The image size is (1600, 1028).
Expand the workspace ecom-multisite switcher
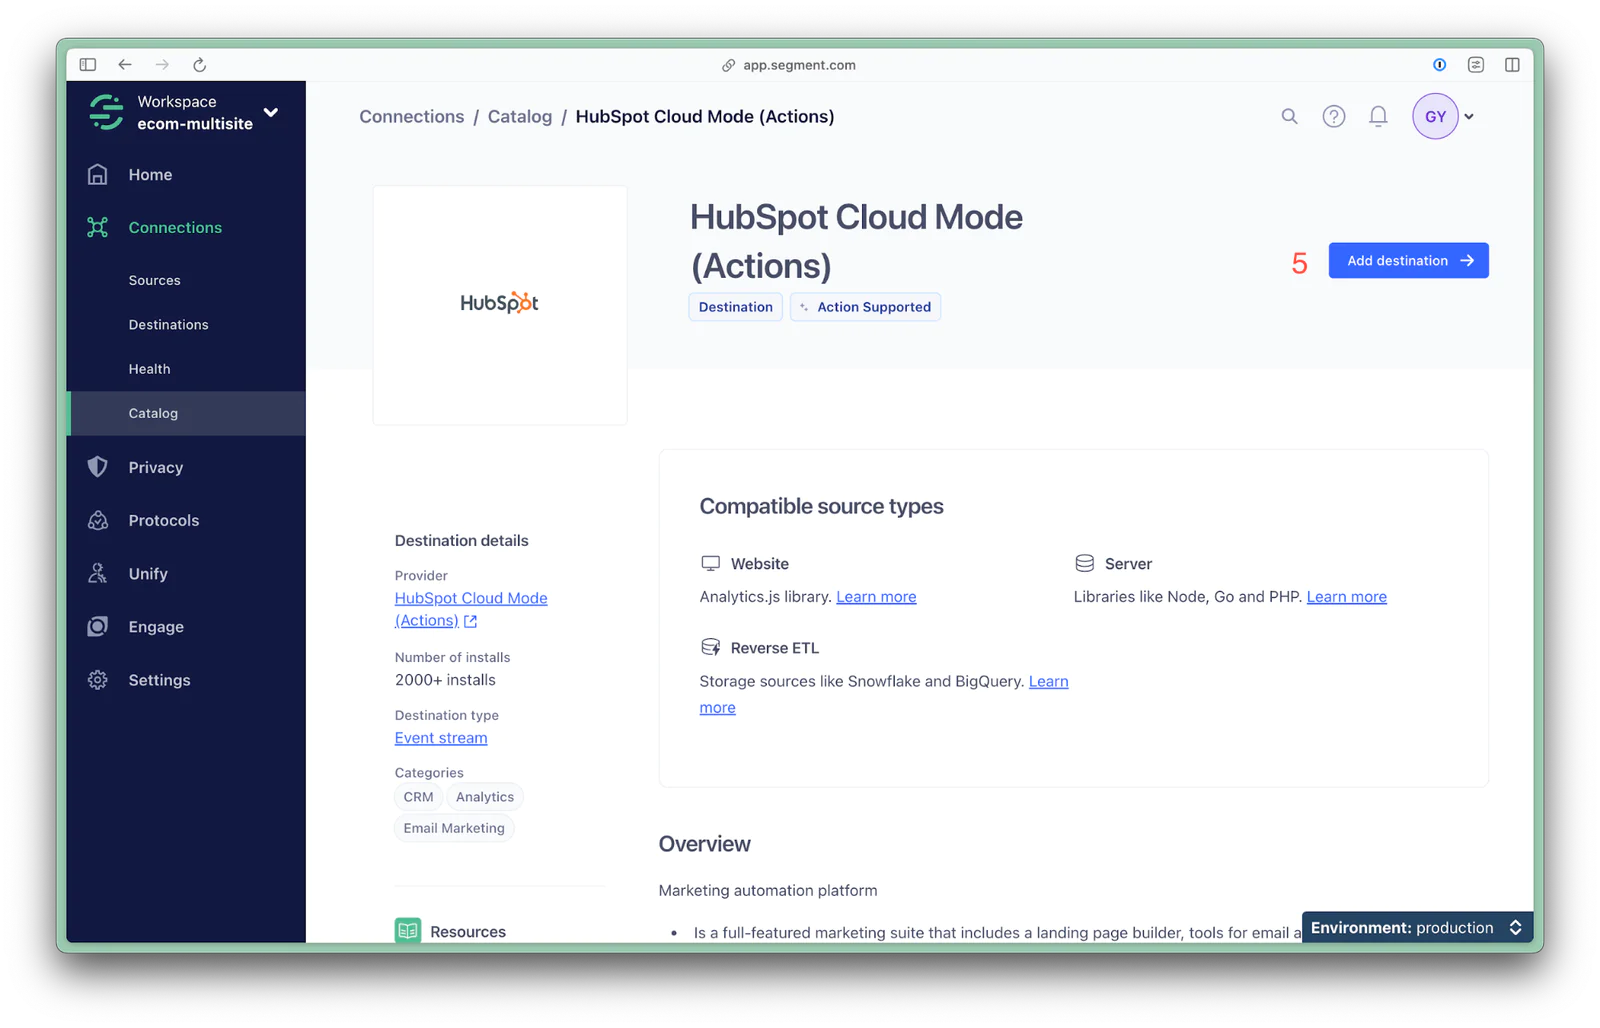270,112
